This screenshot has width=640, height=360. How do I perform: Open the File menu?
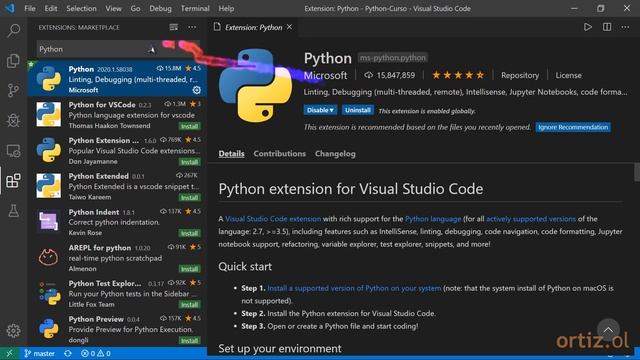(x=30, y=8)
